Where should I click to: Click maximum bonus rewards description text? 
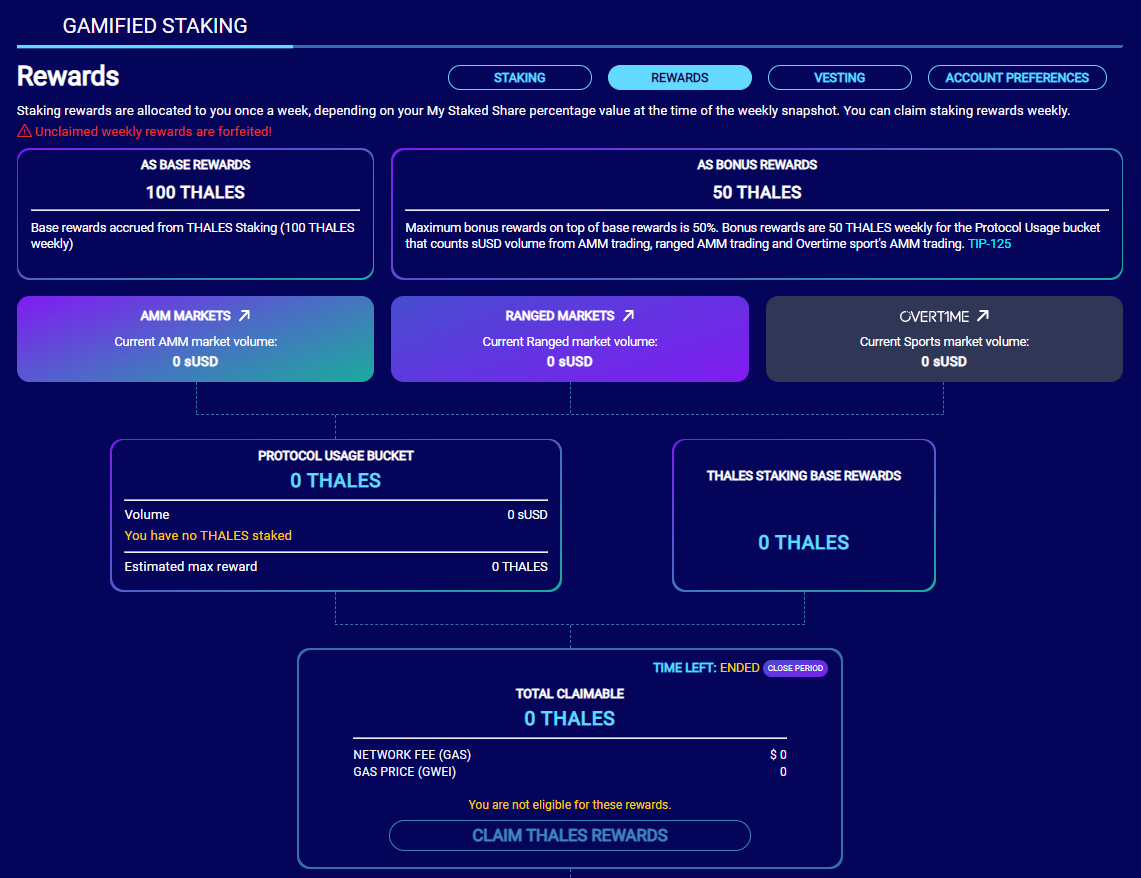(752, 236)
